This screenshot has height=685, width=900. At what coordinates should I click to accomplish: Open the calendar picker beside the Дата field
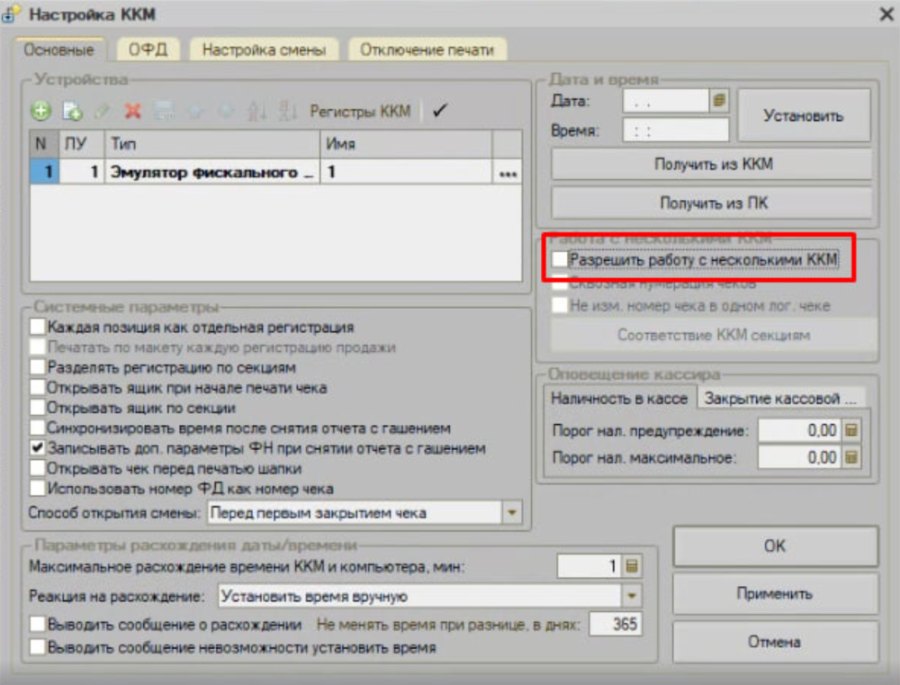coord(719,100)
